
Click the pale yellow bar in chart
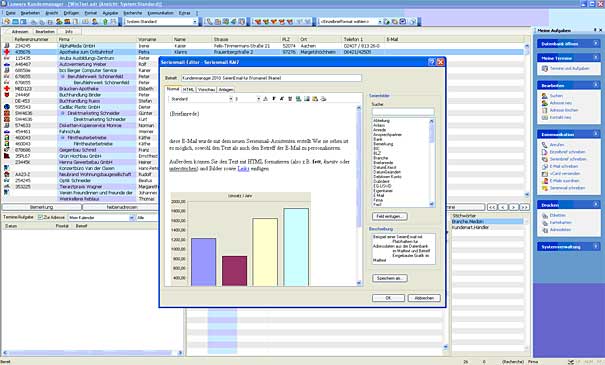tap(265, 252)
